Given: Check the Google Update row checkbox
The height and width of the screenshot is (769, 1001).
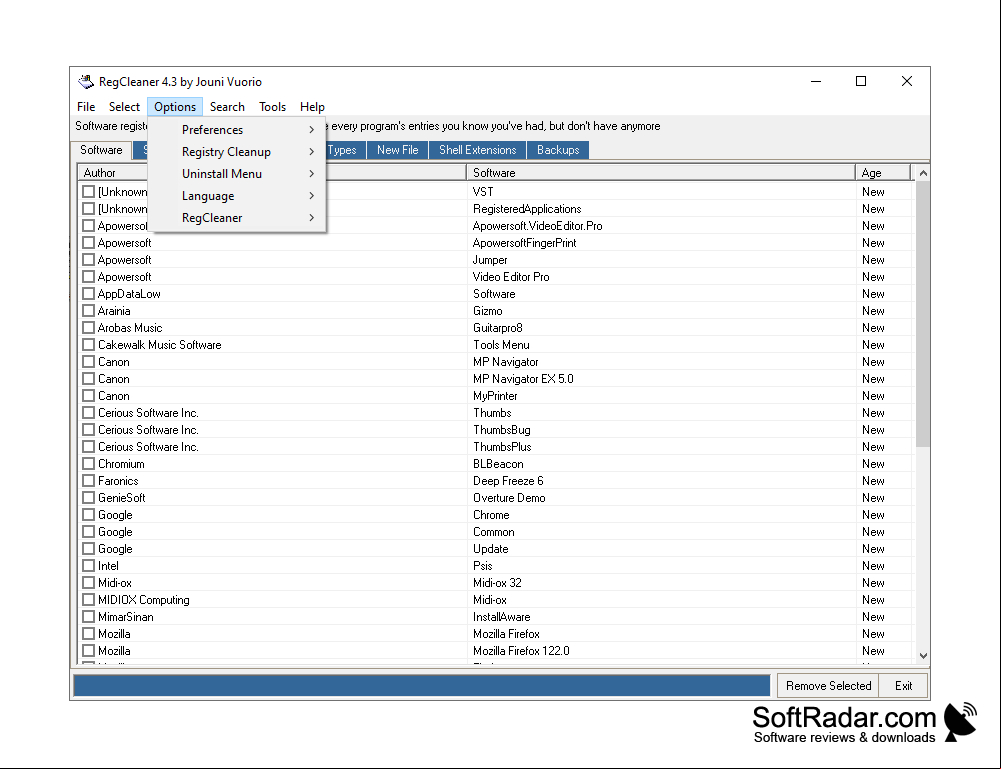Looking at the screenshot, I should click(89, 549).
